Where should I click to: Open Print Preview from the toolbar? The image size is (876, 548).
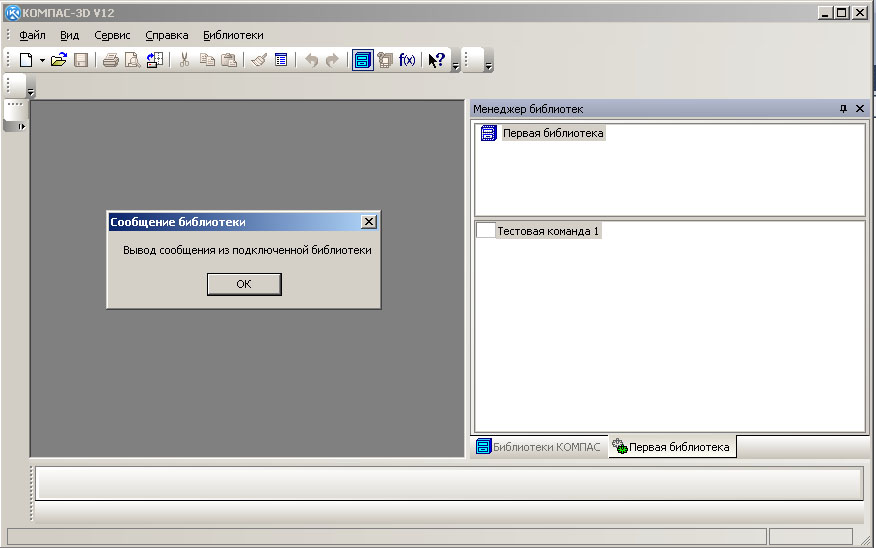pos(132,60)
